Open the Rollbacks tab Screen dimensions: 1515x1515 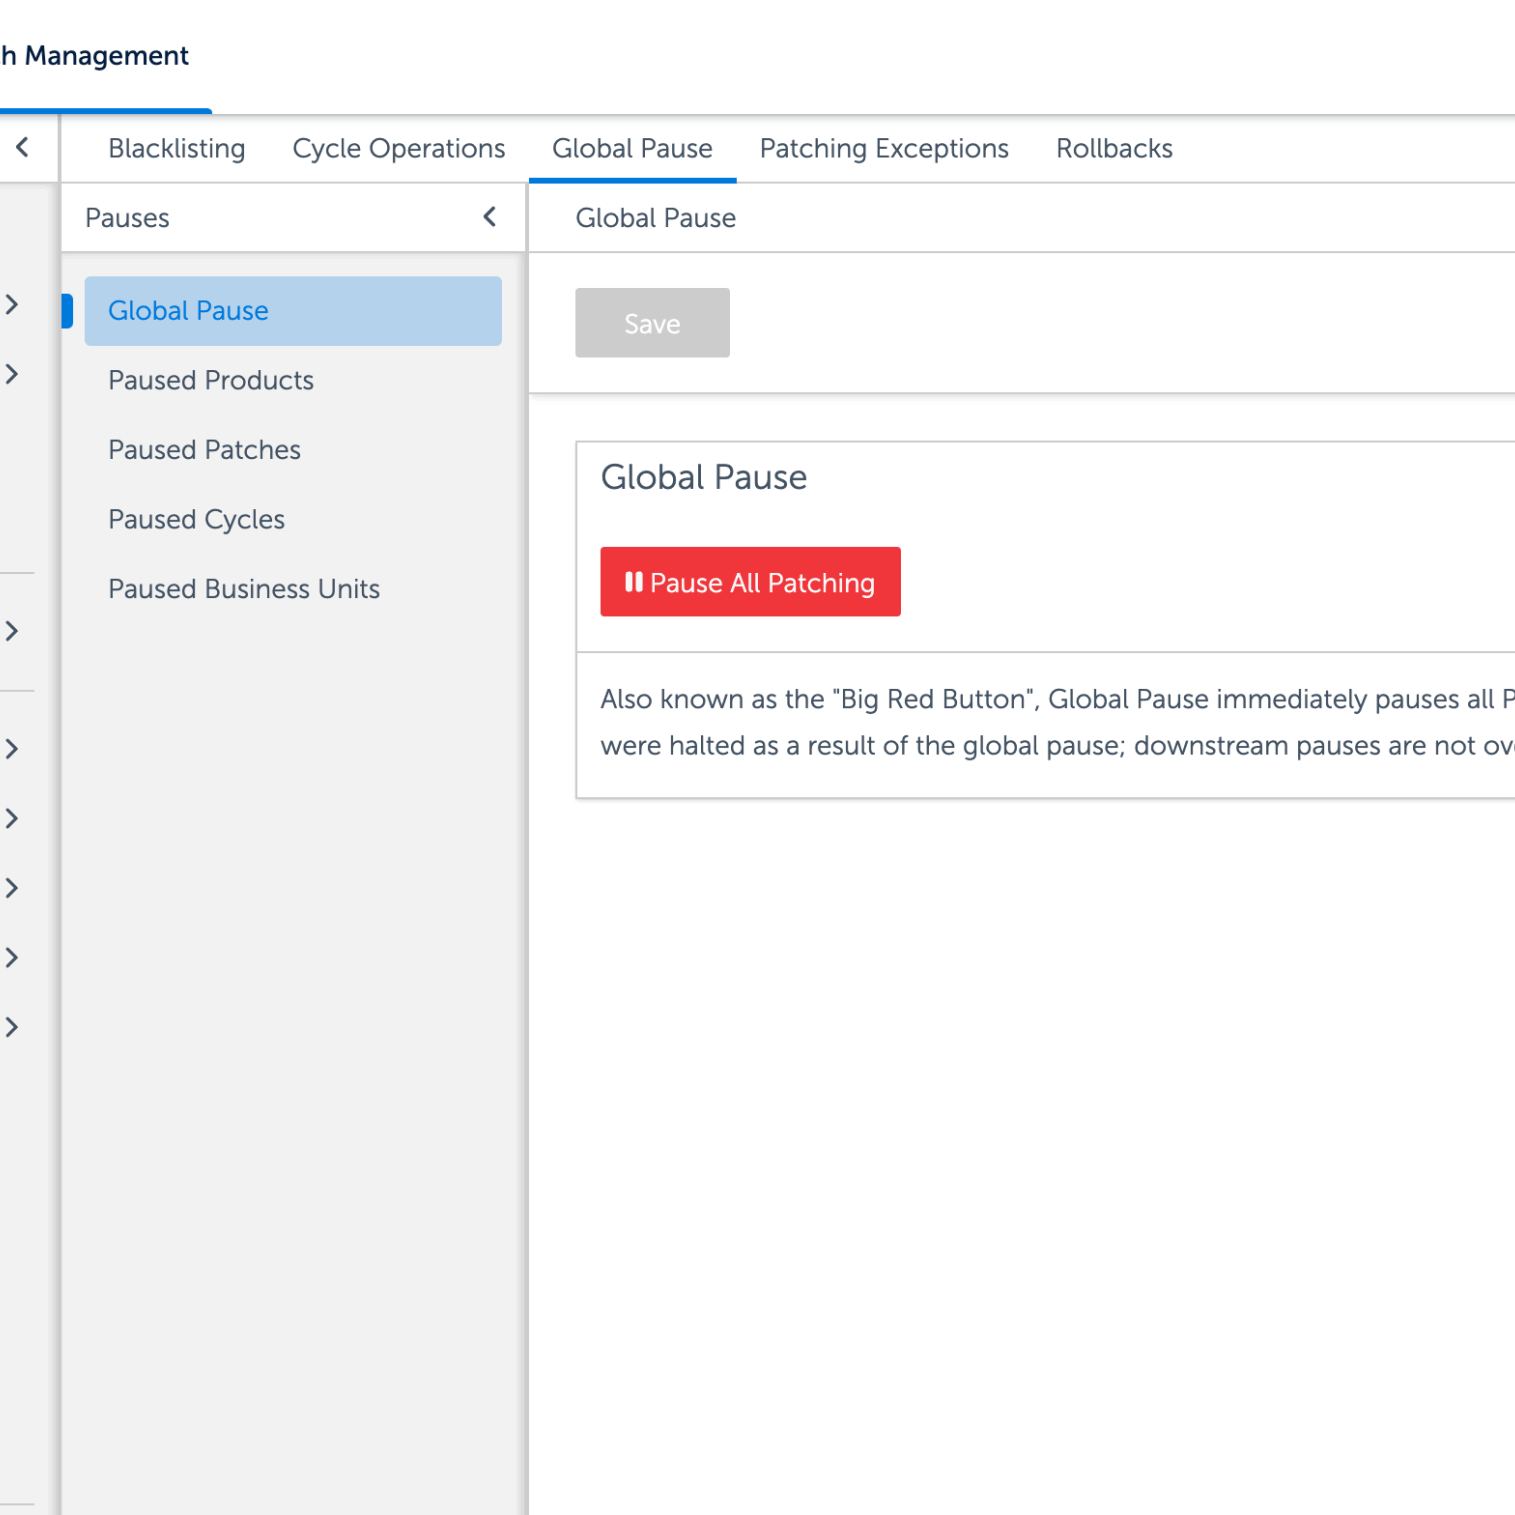(1114, 149)
